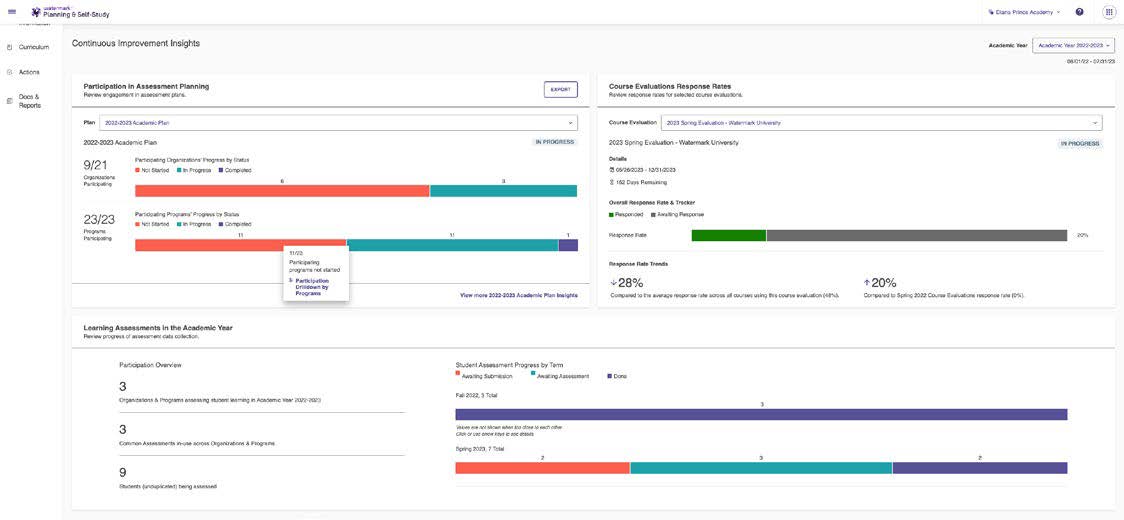This screenshot has height=520, width=1124.
Task: Select Curriculum in the sidebar
Action: click(x=34, y=47)
